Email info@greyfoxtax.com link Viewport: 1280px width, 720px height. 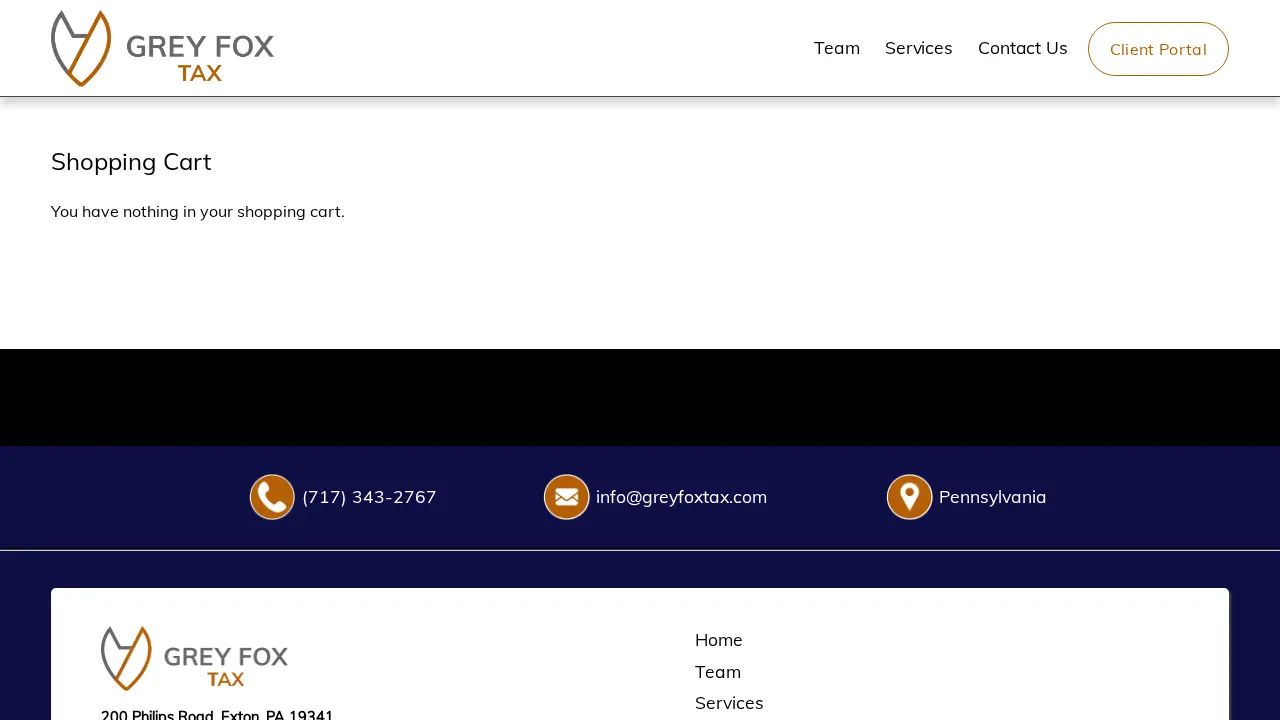point(681,497)
